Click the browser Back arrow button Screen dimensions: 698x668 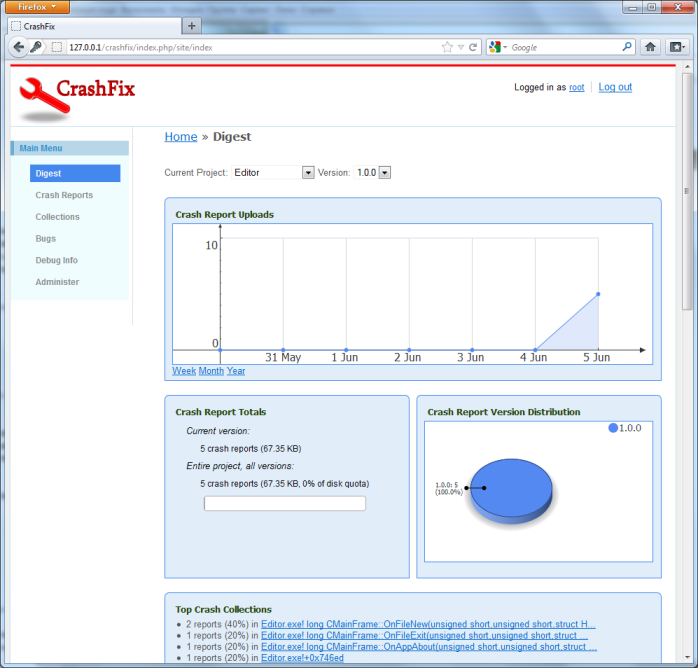[19, 47]
